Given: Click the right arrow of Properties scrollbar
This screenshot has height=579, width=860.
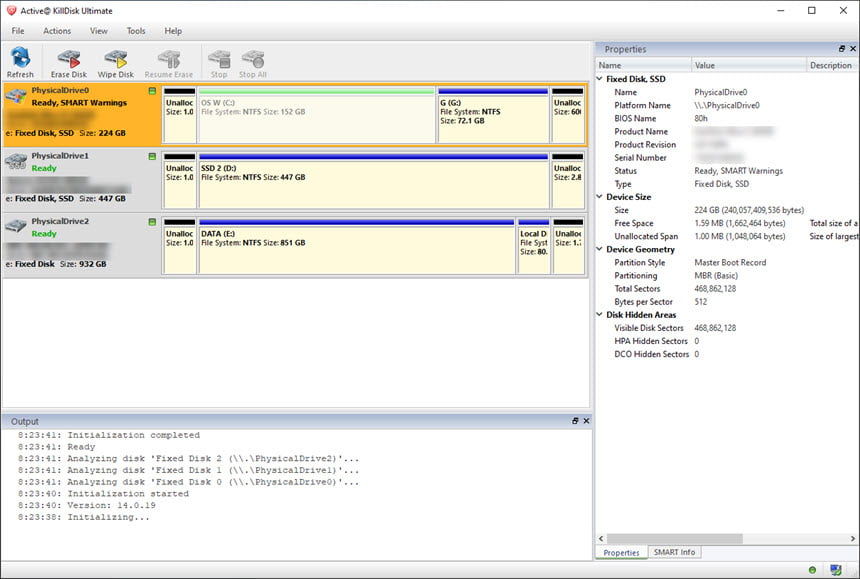Looking at the screenshot, I should click(x=853, y=538).
